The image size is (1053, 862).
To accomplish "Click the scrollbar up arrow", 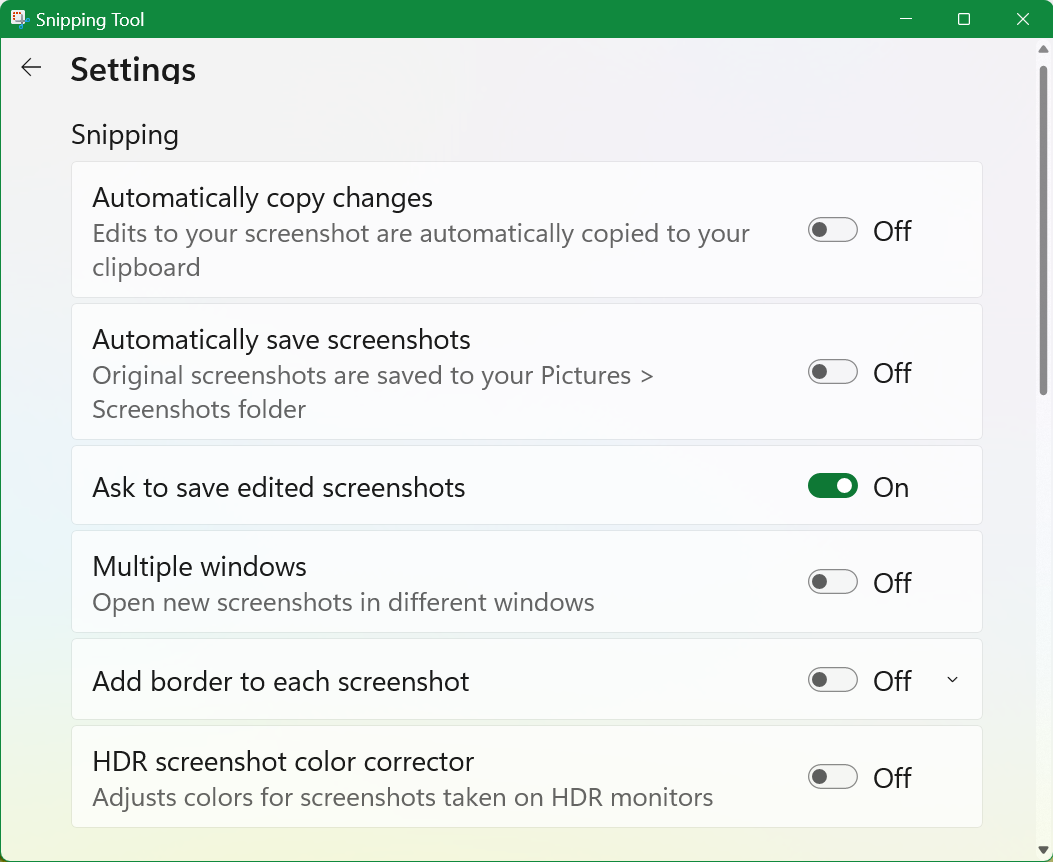I will coord(1044,48).
